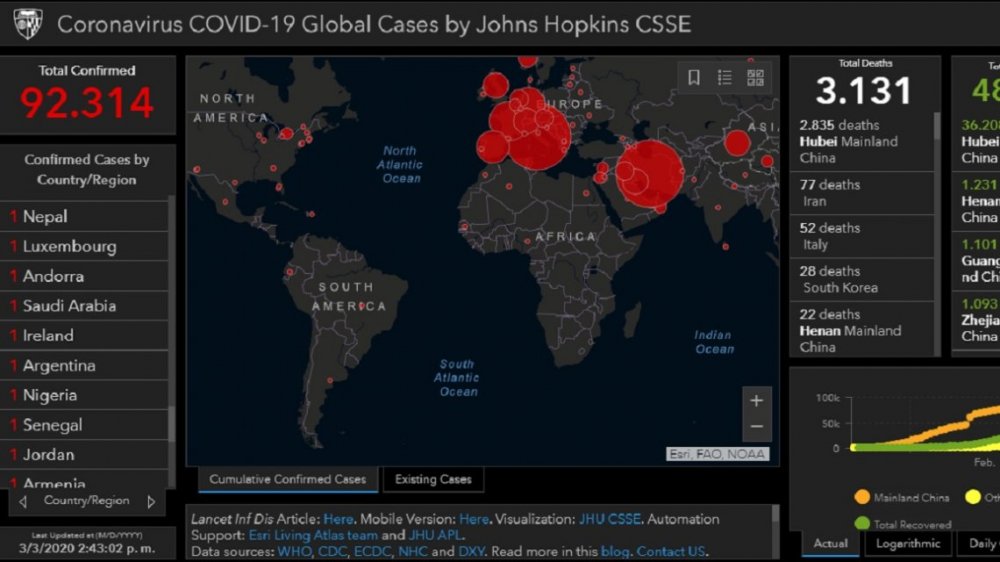The image size is (1000, 562).
Task: Zoom out on the map with minus
Action: pyautogui.click(x=756, y=427)
